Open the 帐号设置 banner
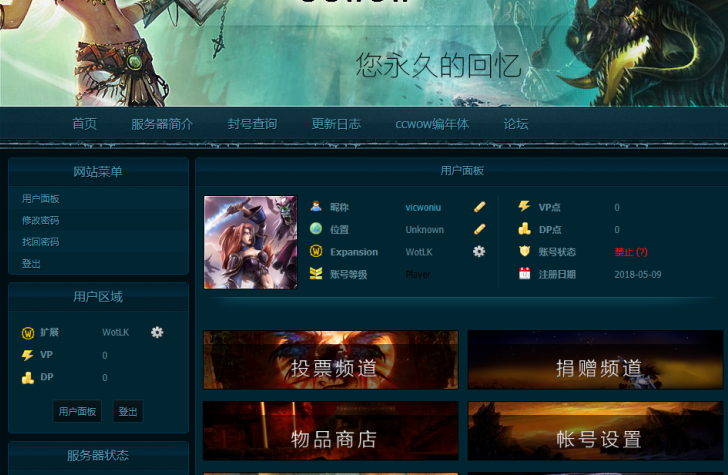Viewport: 728px width, 475px height. 595,431
